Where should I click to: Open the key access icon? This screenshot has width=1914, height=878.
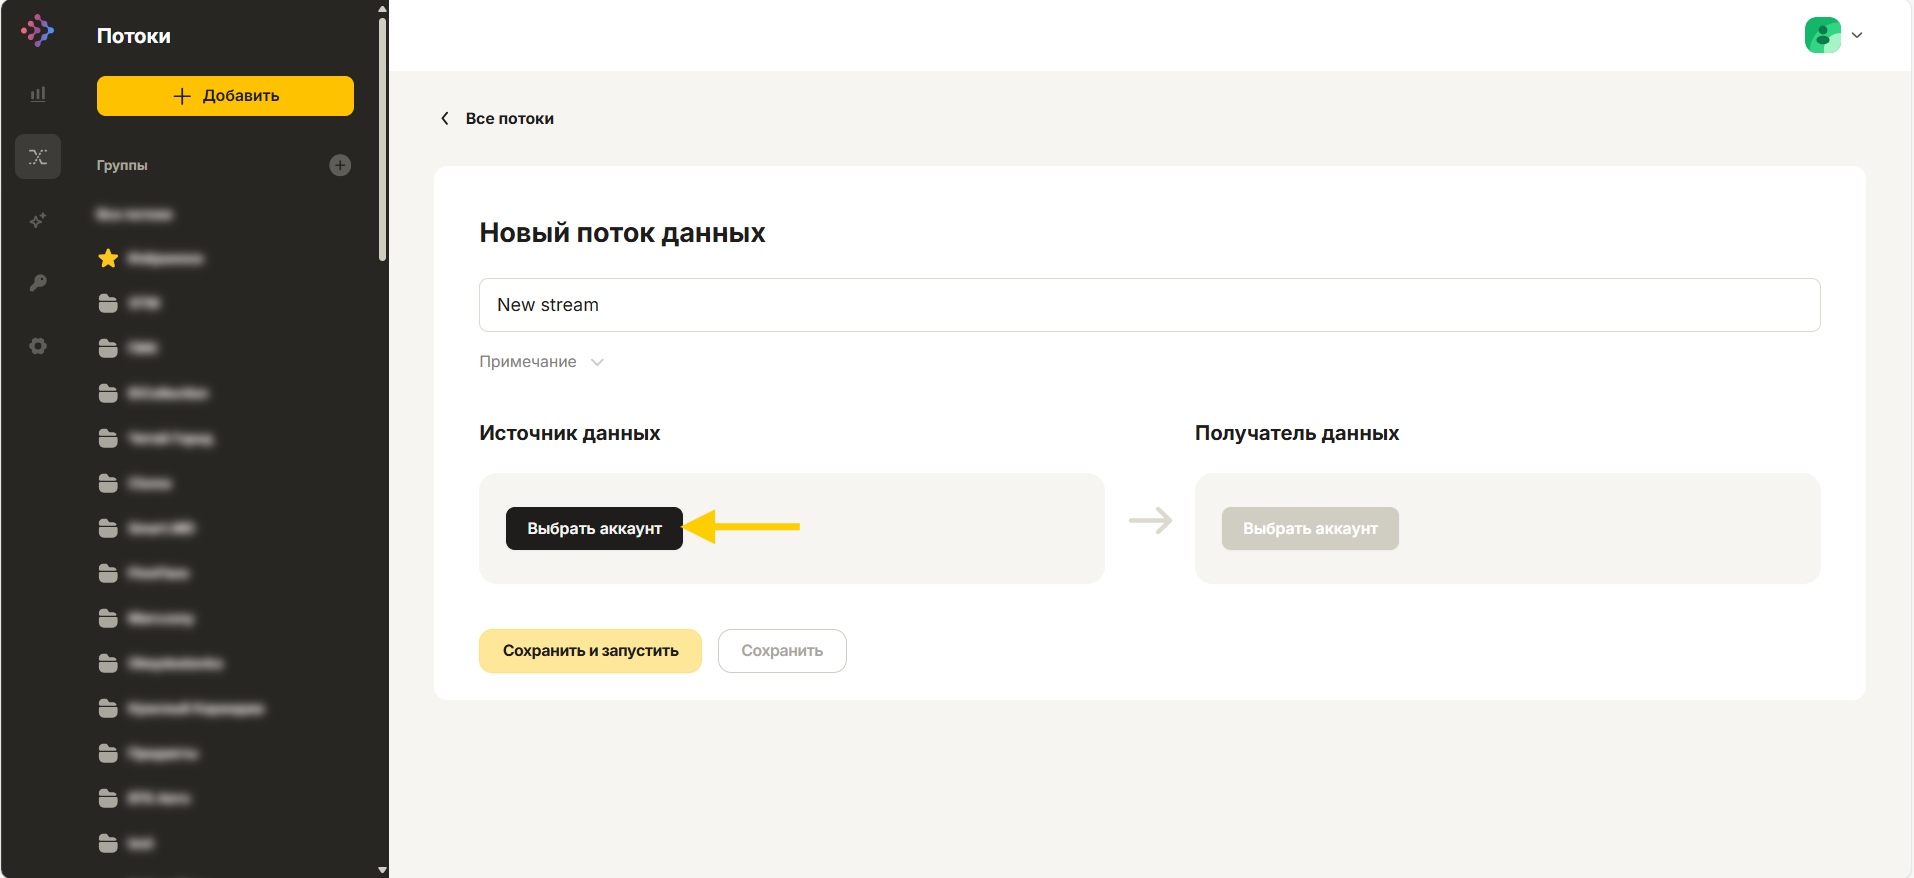(38, 283)
